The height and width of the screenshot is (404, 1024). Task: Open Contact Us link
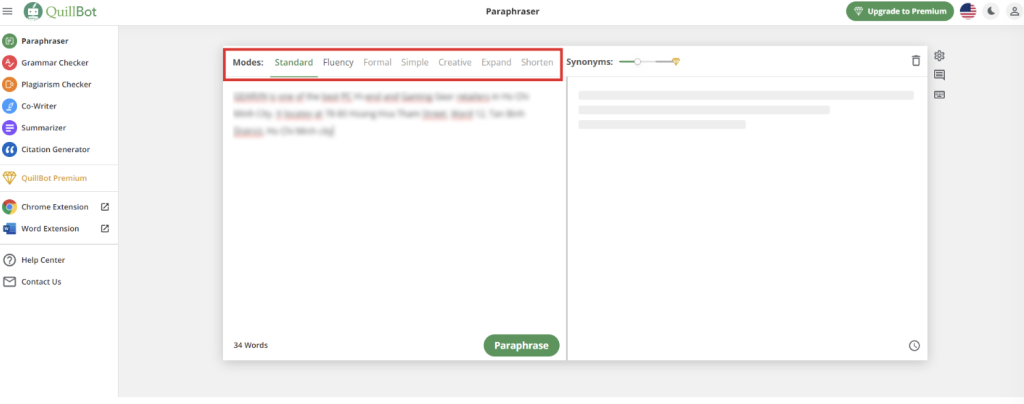click(41, 282)
